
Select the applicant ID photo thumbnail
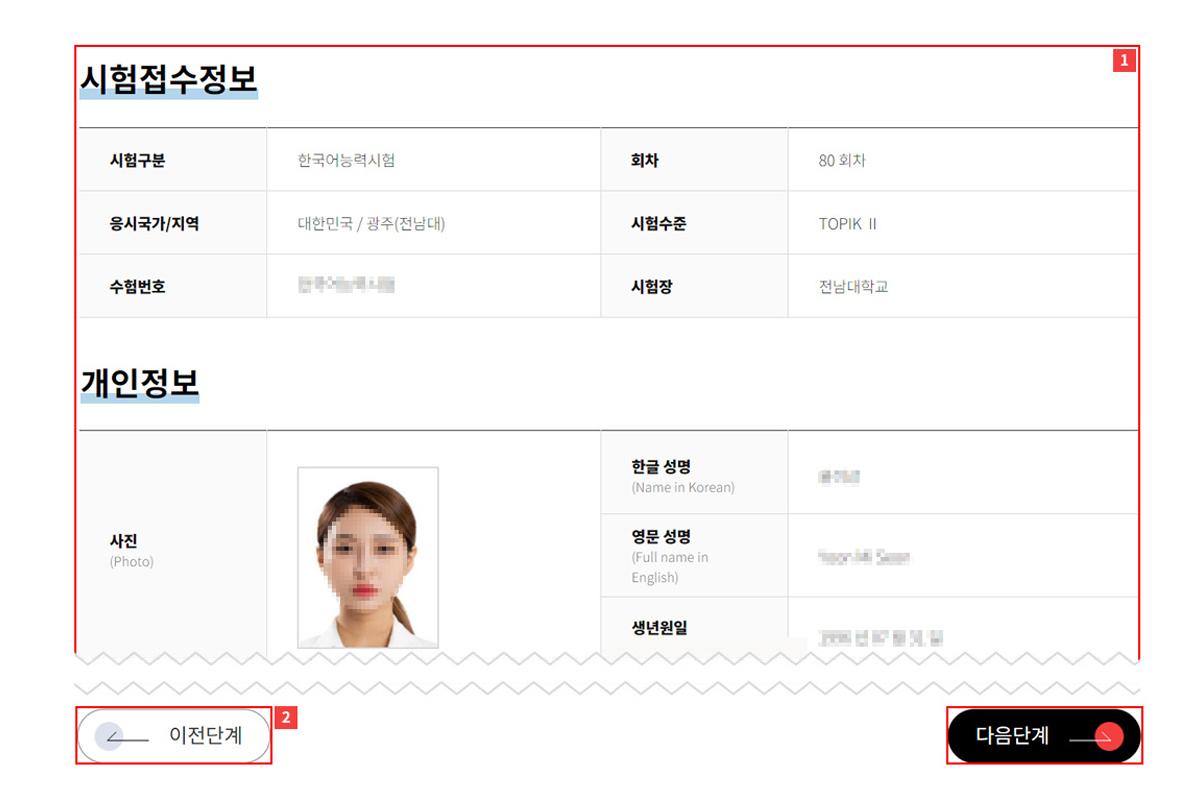367,557
